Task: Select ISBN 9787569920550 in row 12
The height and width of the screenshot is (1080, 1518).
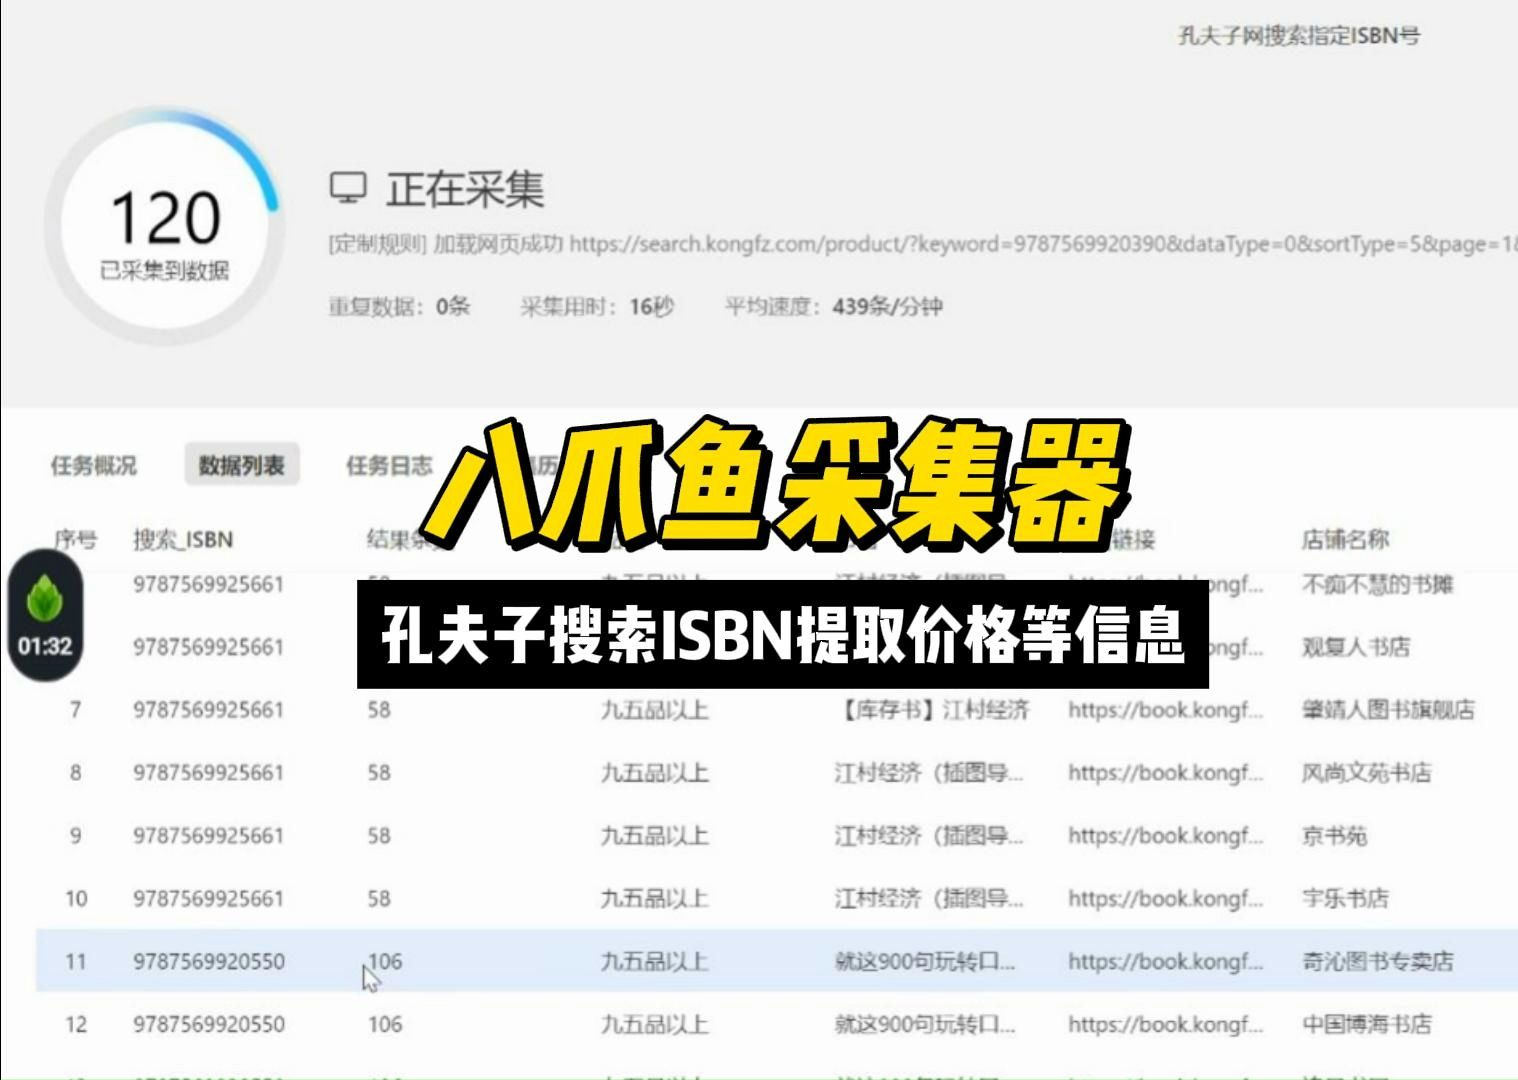Action: [209, 1025]
